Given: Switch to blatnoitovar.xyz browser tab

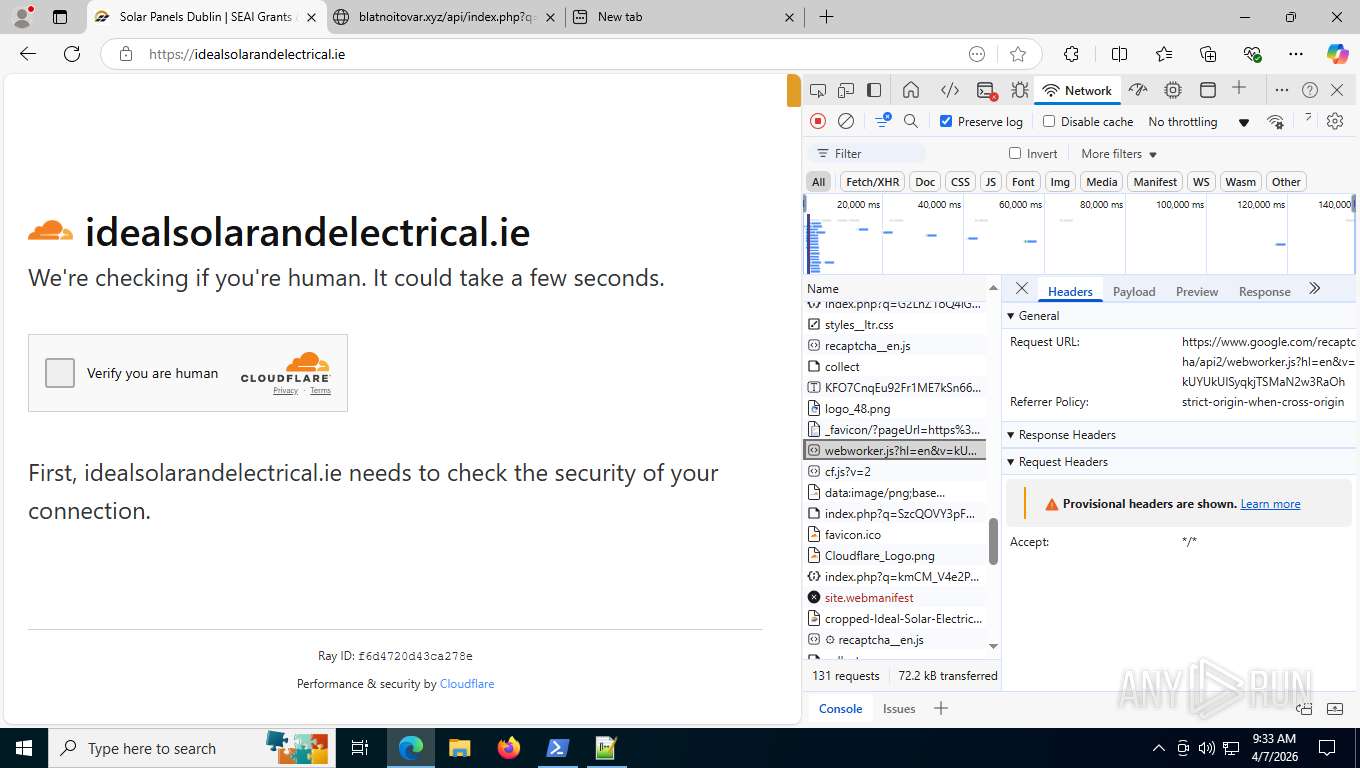Looking at the screenshot, I should [445, 17].
